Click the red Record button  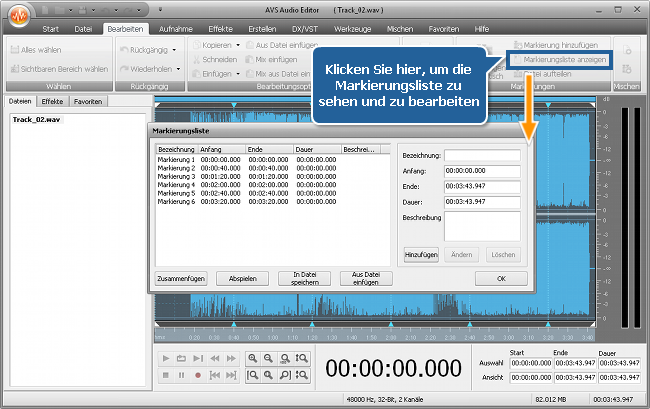coord(198,375)
